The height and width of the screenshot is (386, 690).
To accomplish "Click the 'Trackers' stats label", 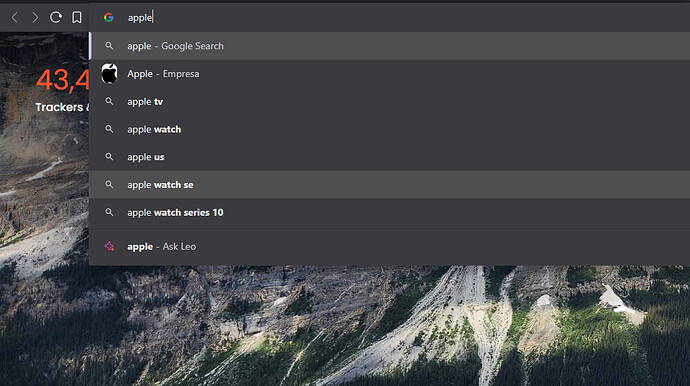I will pyautogui.click(x=59, y=107).
